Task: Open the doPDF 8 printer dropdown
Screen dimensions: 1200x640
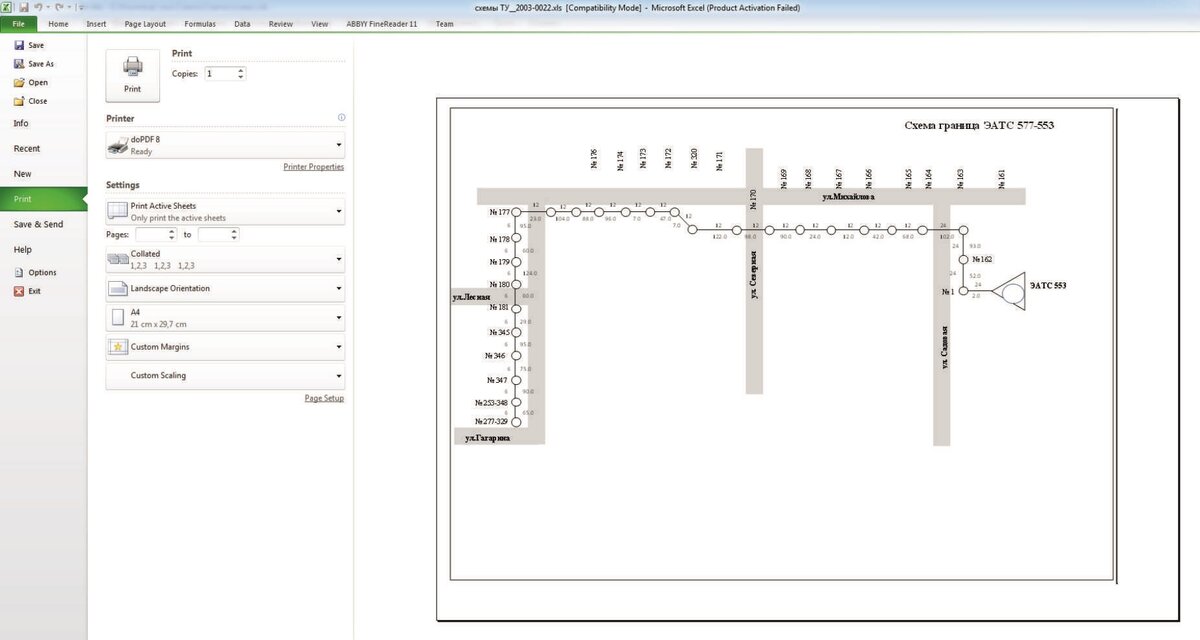Action: (225, 146)
